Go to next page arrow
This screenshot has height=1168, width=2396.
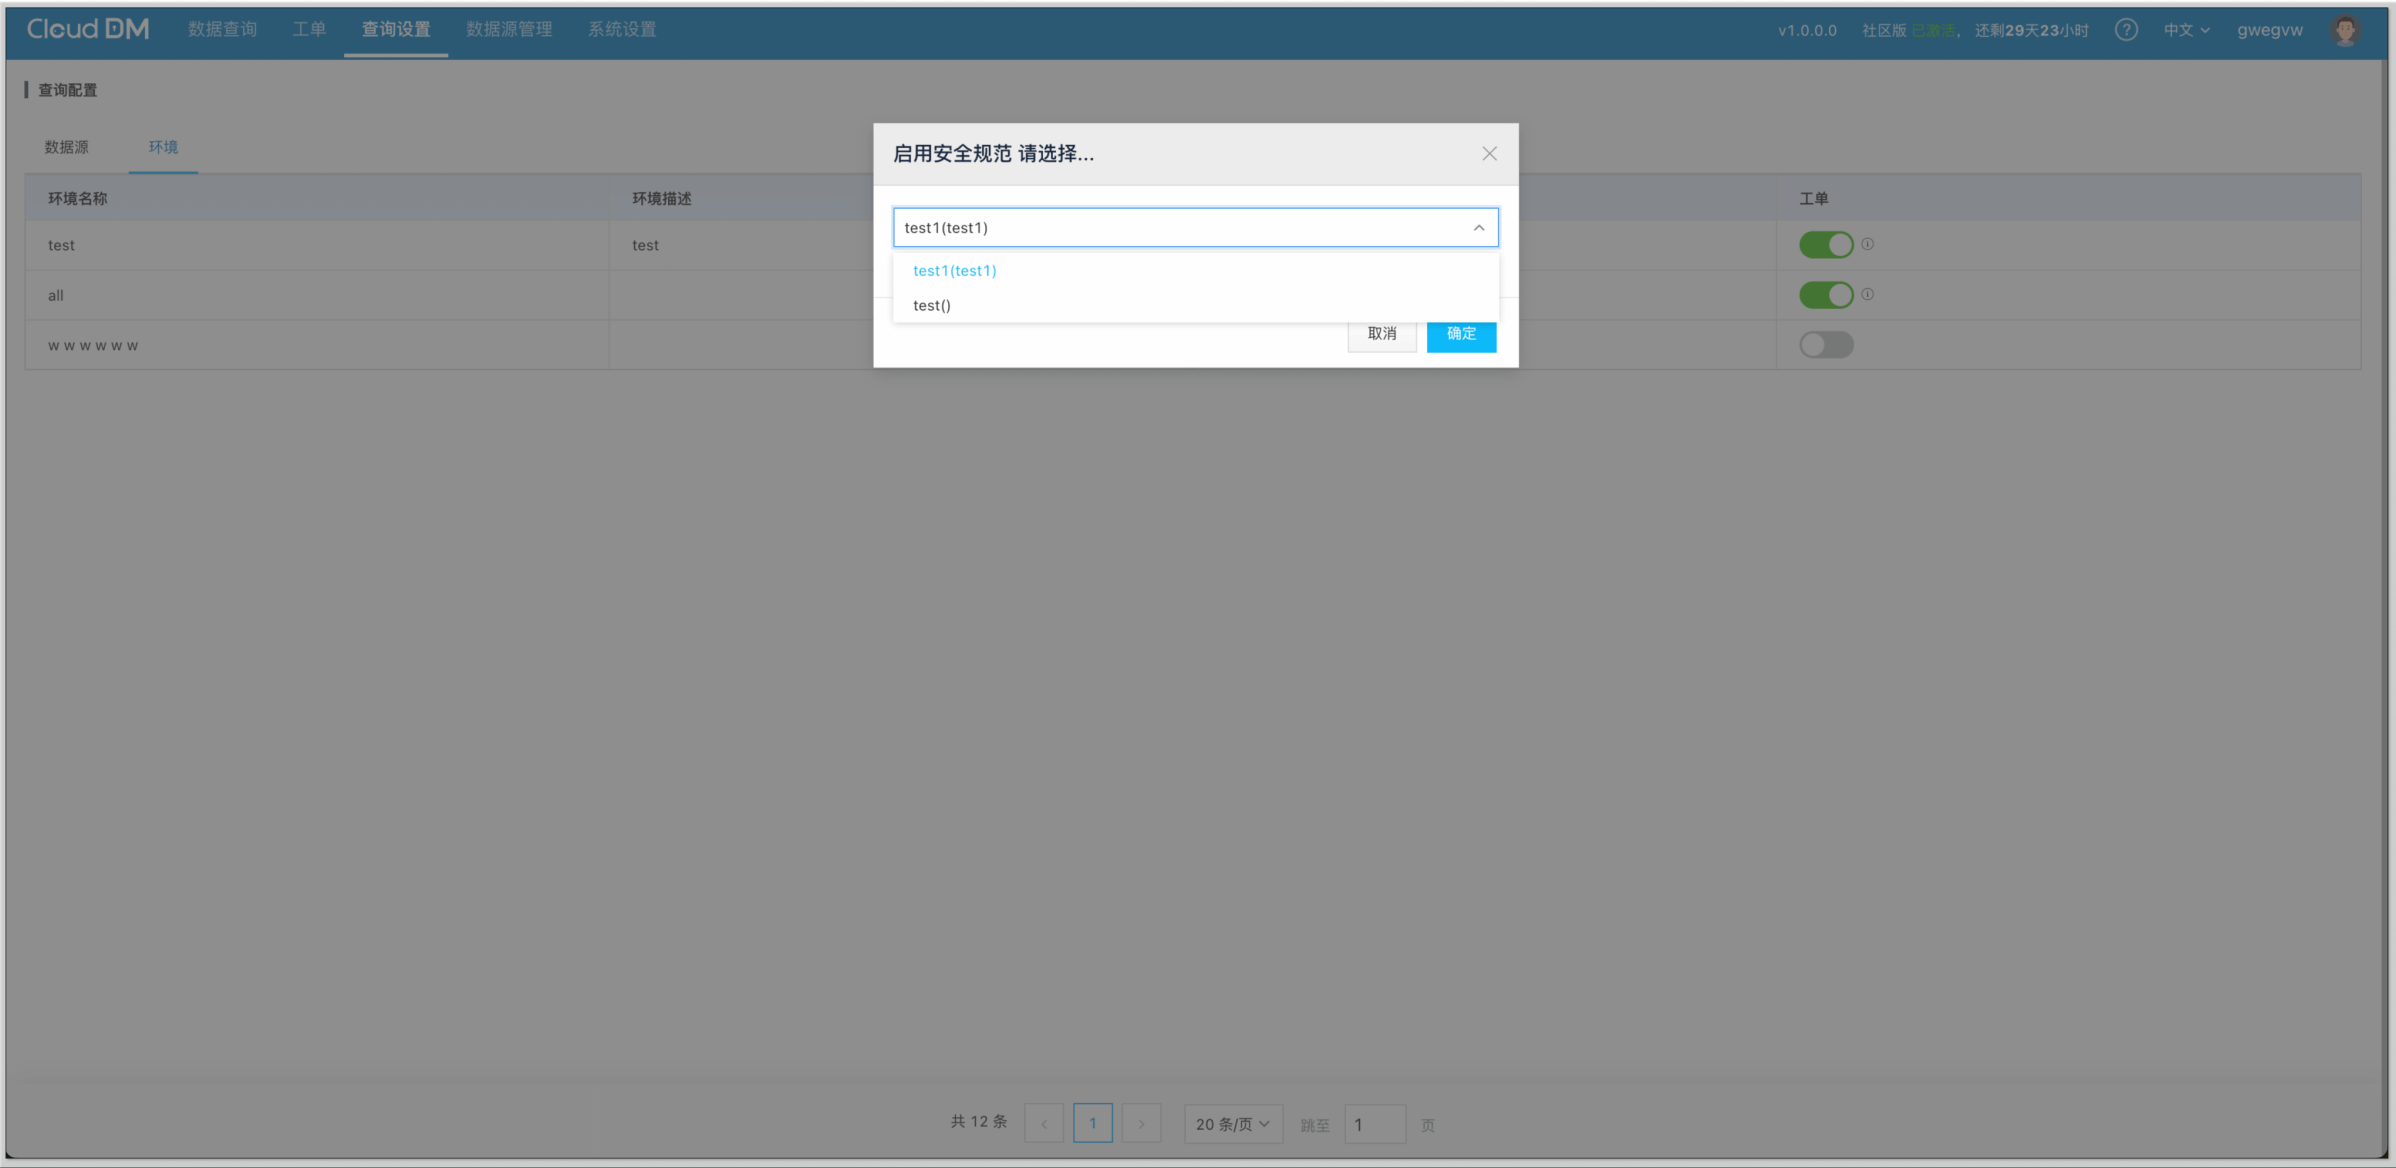pos(1141,1124)
